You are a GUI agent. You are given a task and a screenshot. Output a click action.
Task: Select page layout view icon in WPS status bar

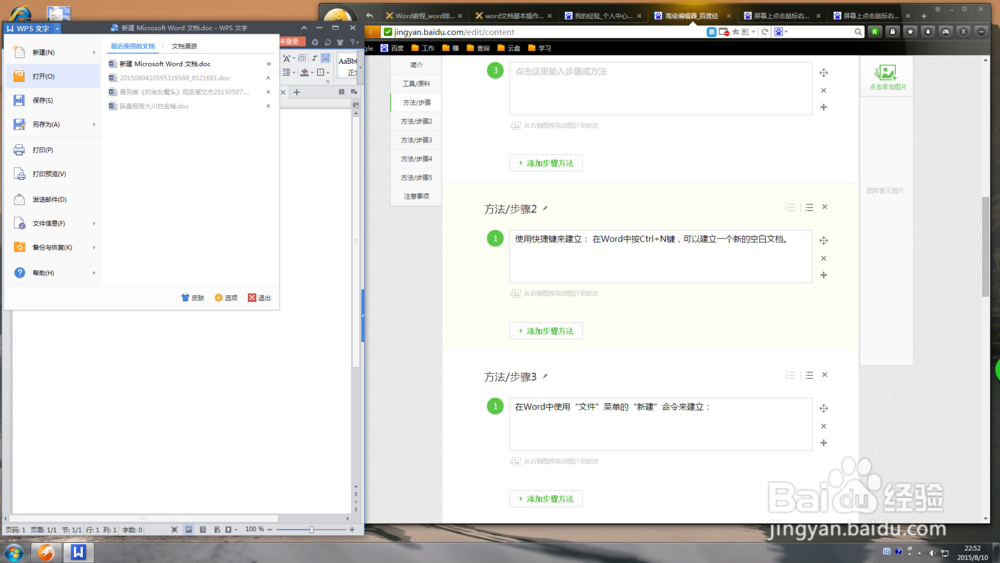point(189,529)
